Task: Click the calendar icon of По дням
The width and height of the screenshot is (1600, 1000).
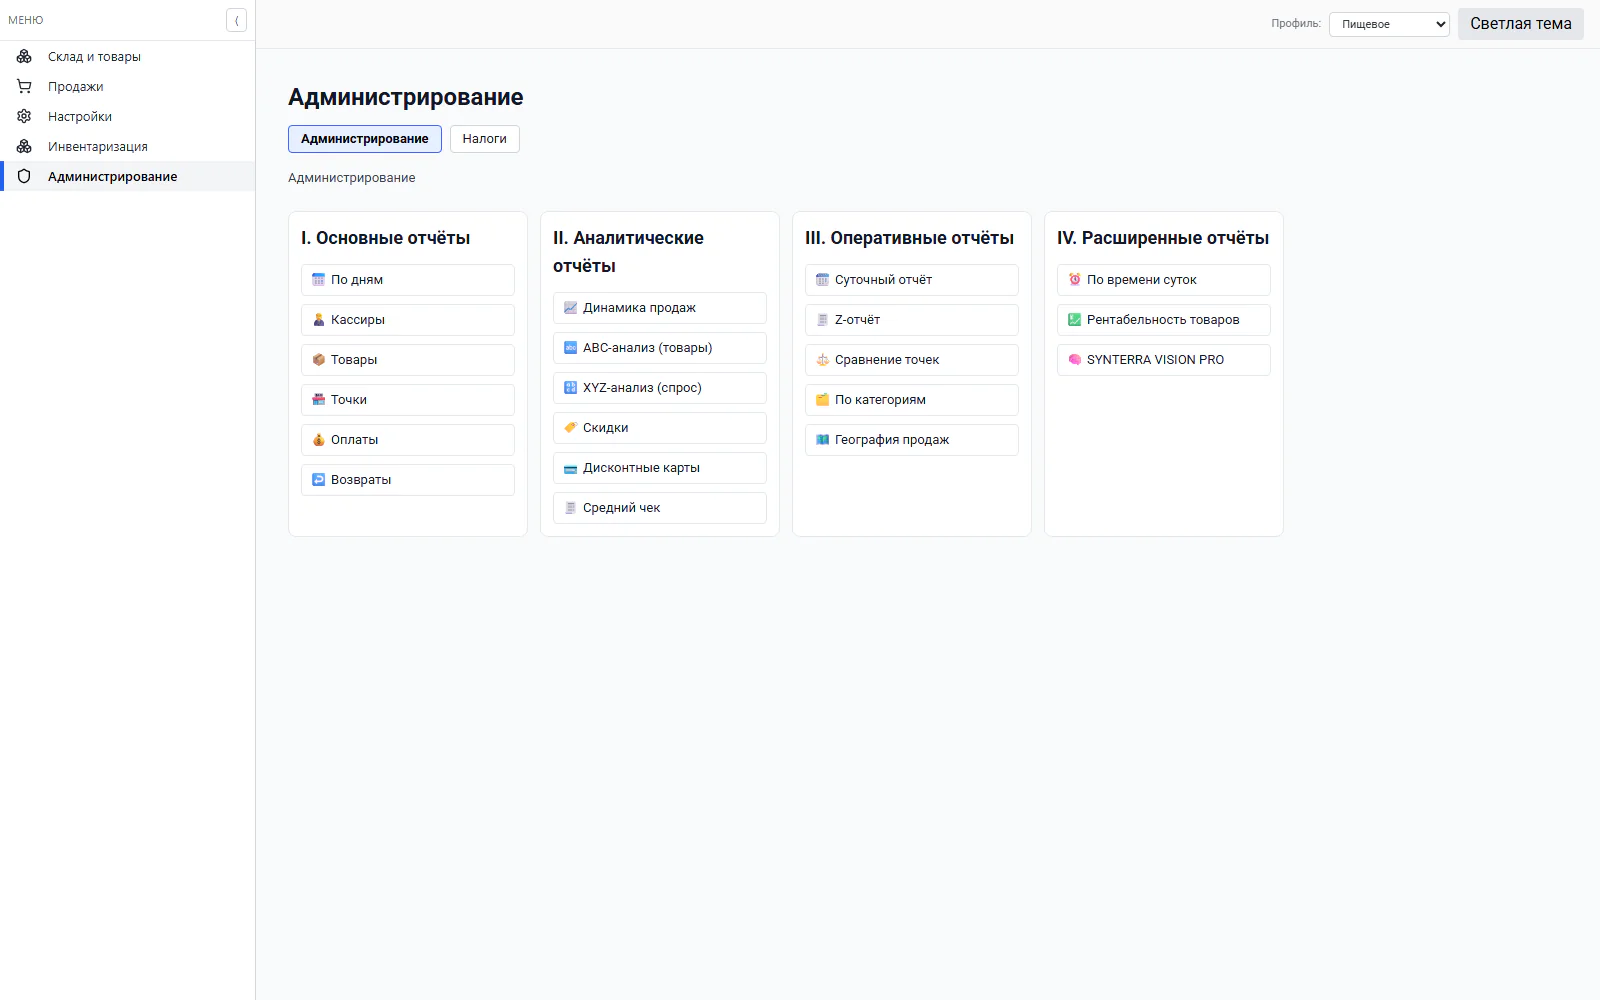Action: [x=319, y=280]
